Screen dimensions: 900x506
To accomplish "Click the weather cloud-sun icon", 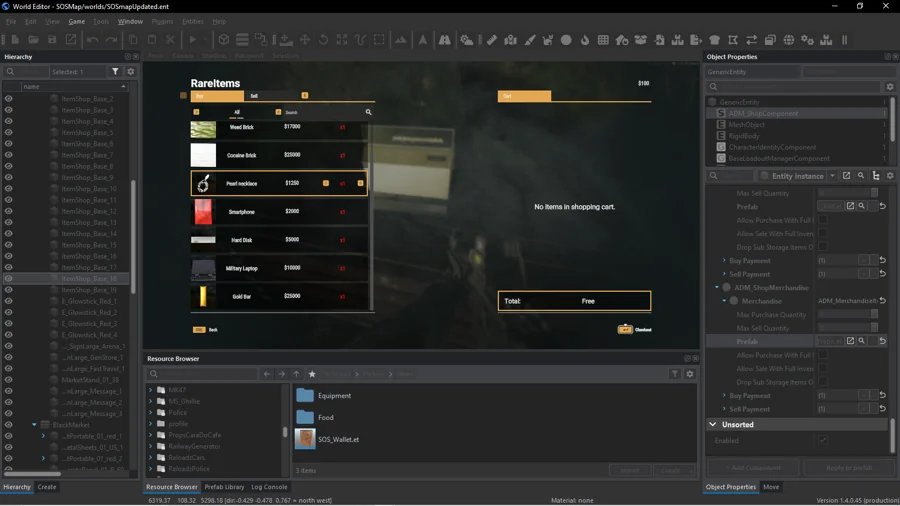I will (x=467, y=40).
